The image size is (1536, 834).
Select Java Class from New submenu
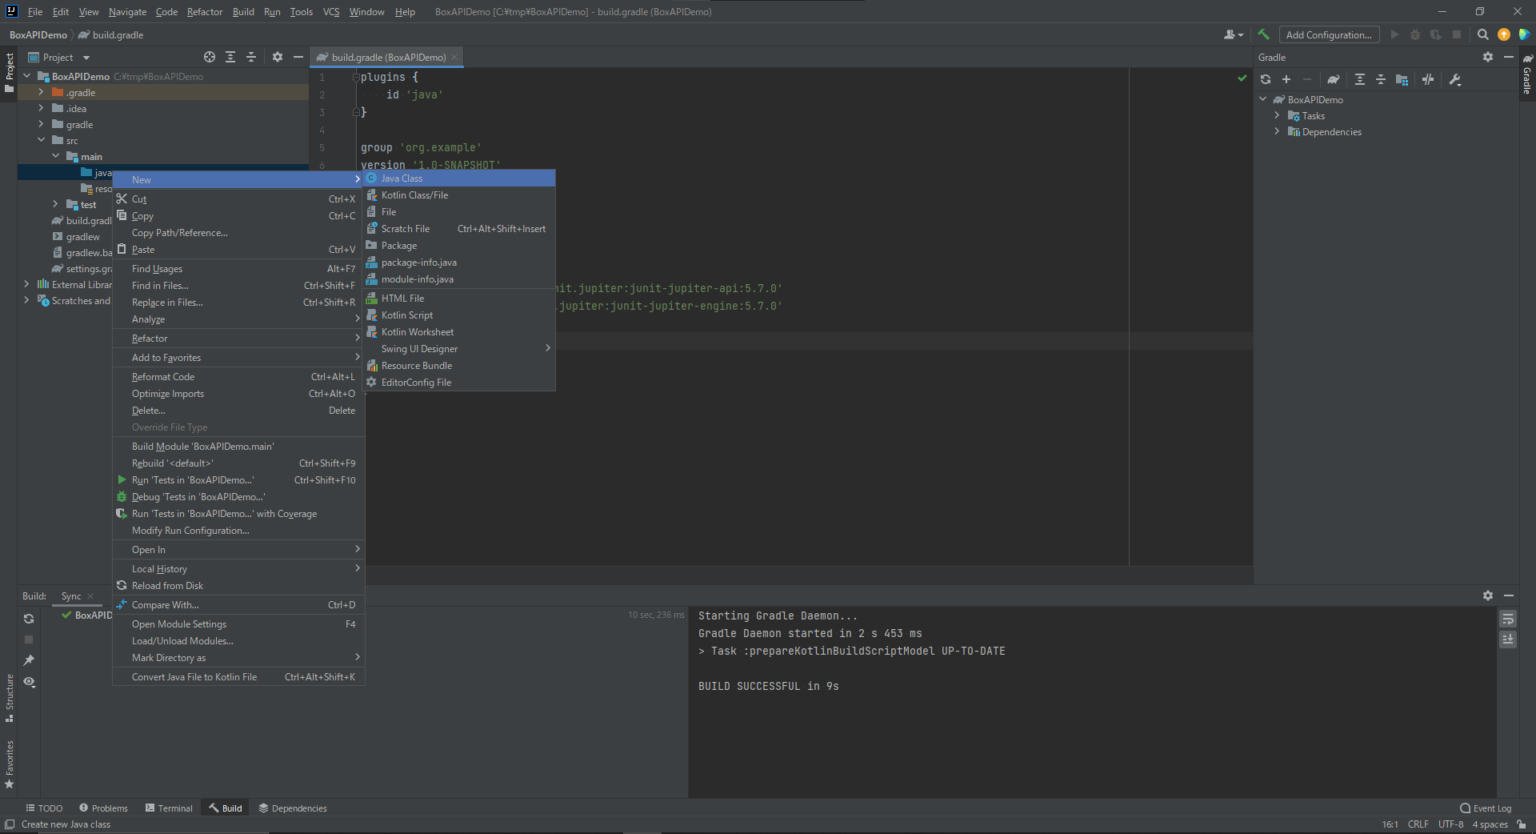click(402, 178)
